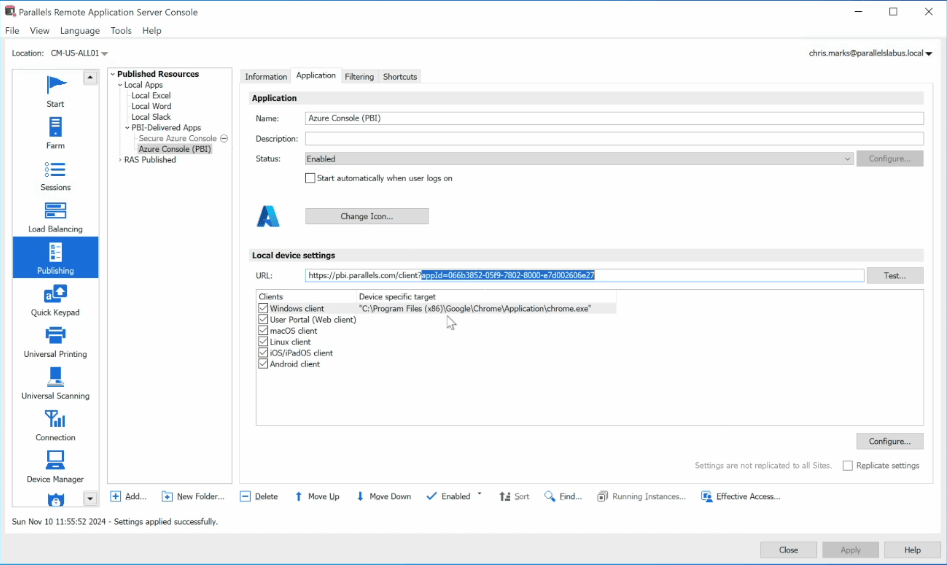Image resolution: width=947 pixels, height=565 pixels.
Task: Select Local Word in the tree
Action: click(x=151, y=106)
